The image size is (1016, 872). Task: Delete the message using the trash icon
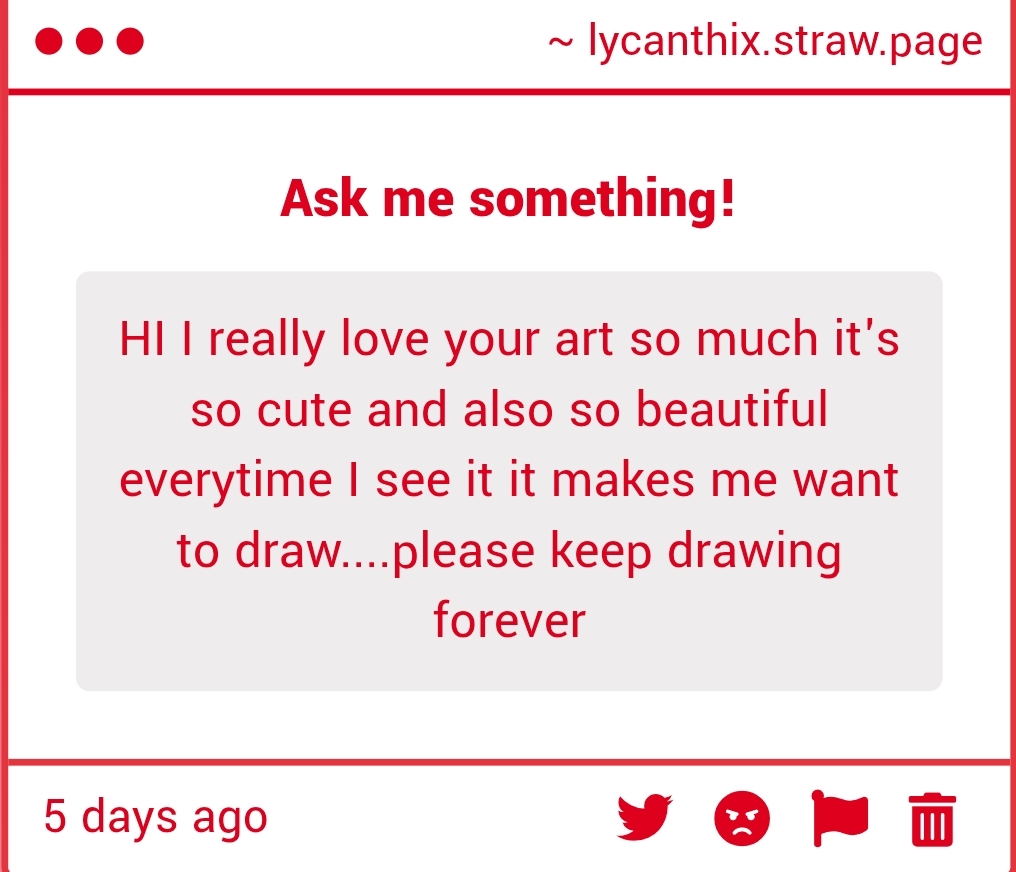pyautogui.click(x=932, y=820)
